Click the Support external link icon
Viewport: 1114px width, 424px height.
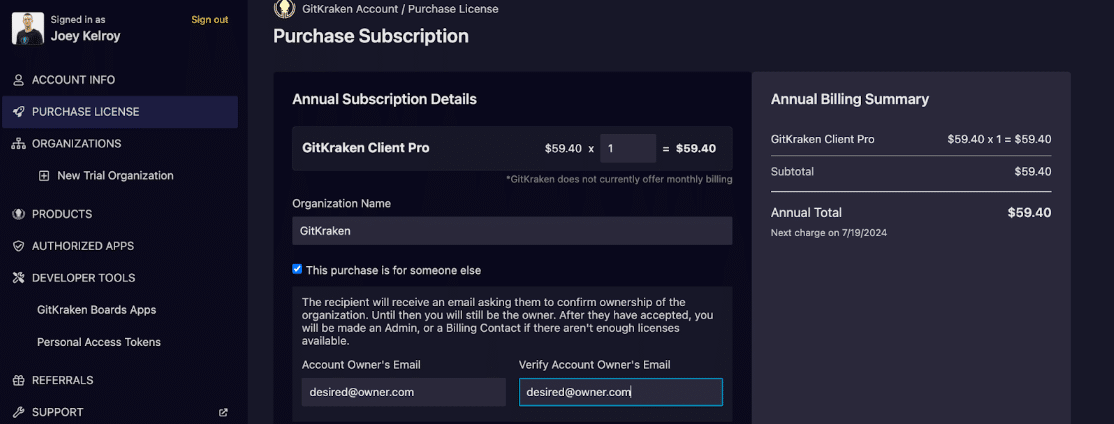pos(223,412)
